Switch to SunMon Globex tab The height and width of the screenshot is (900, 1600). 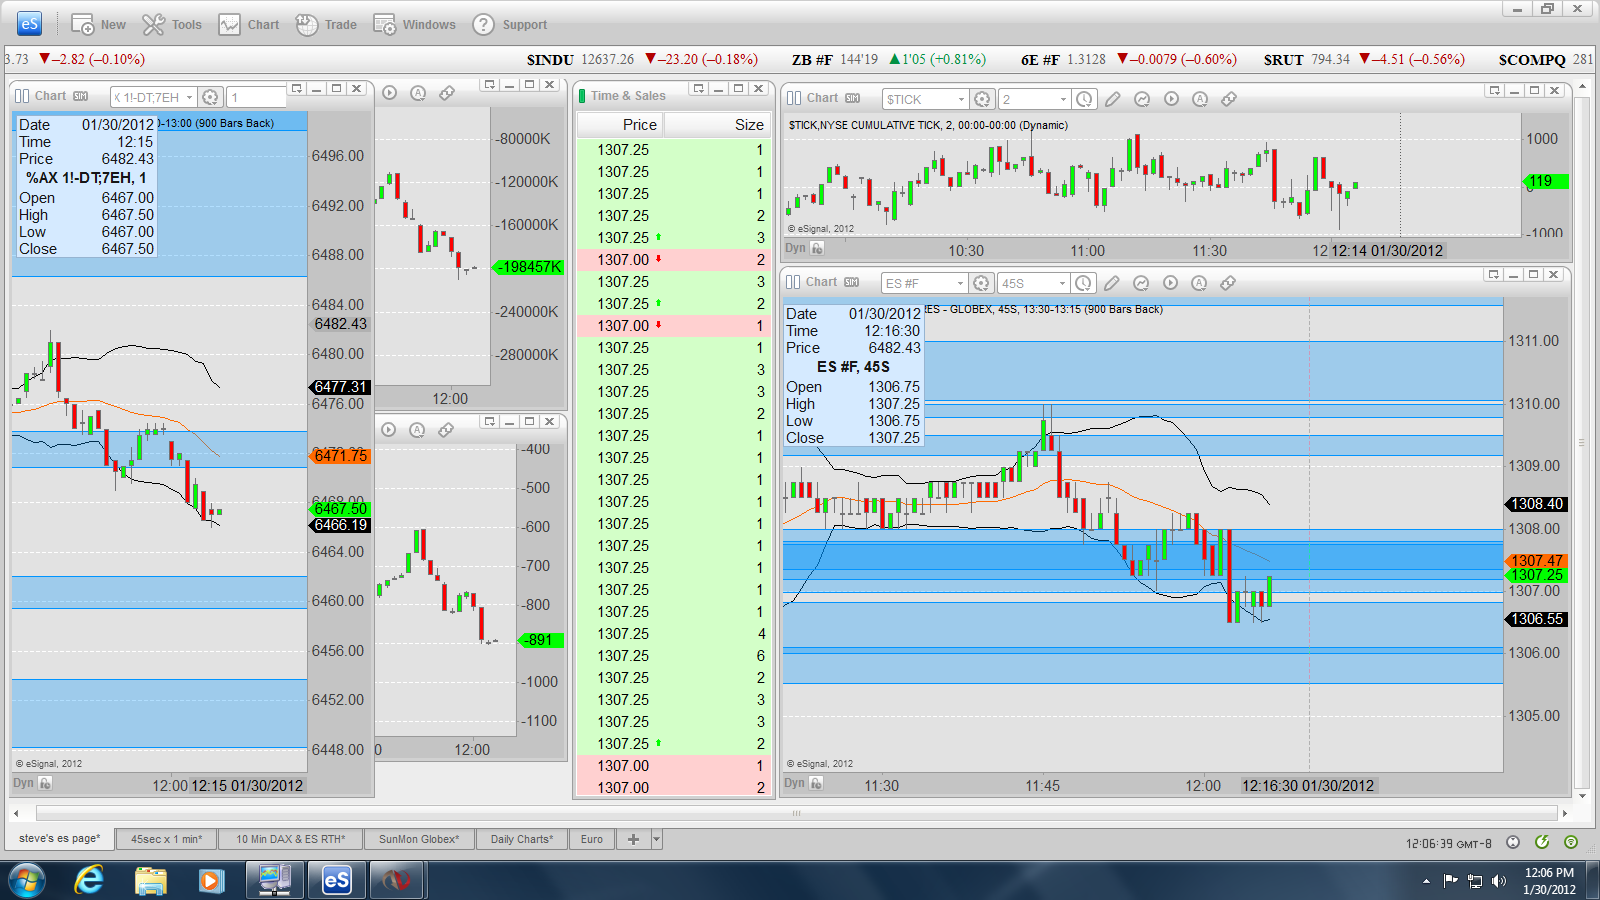coord(419,839)
